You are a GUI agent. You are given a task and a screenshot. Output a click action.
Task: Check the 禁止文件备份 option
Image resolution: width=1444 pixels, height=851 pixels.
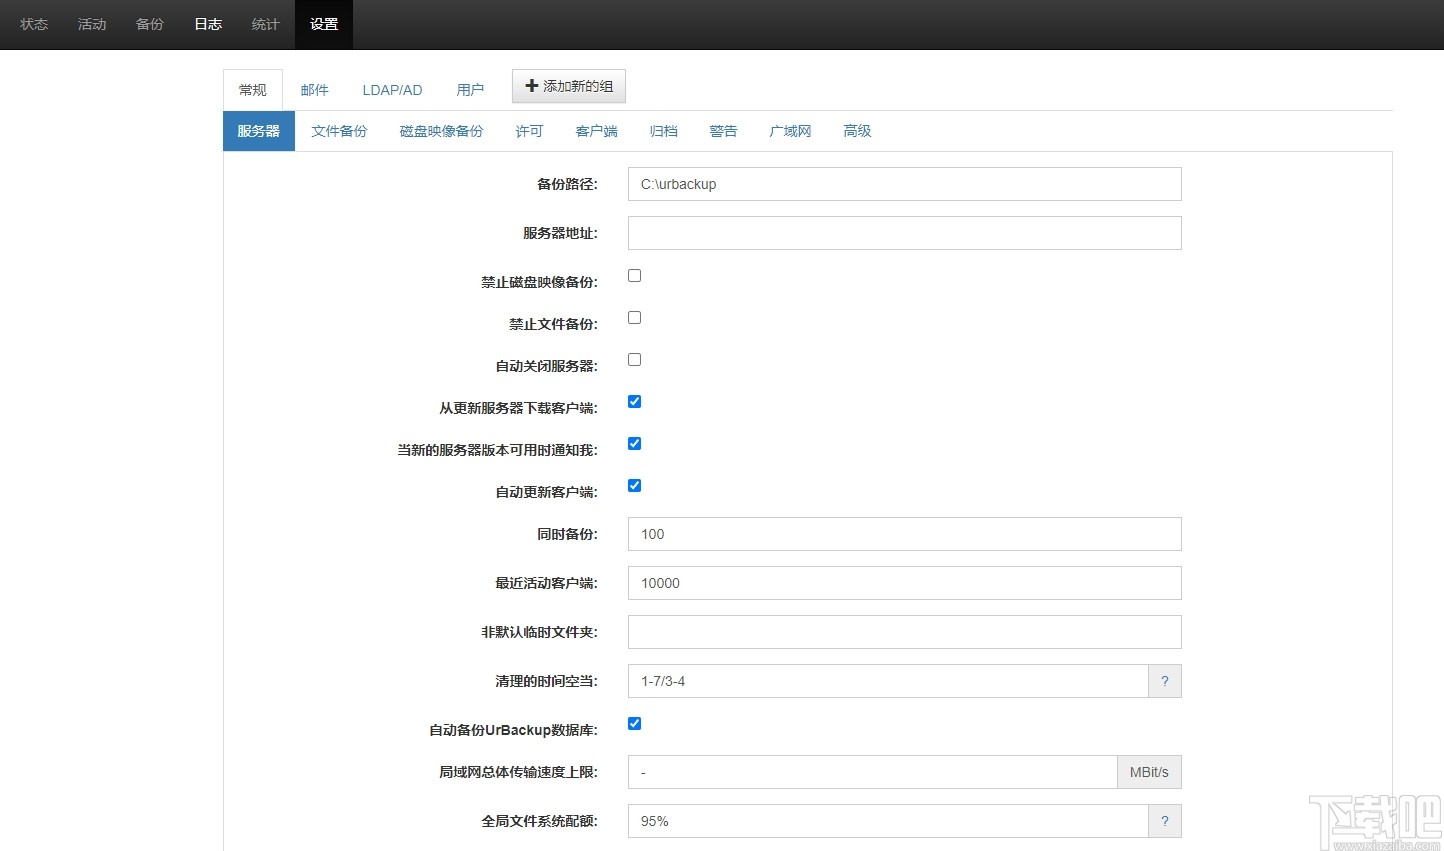(634, 317)
